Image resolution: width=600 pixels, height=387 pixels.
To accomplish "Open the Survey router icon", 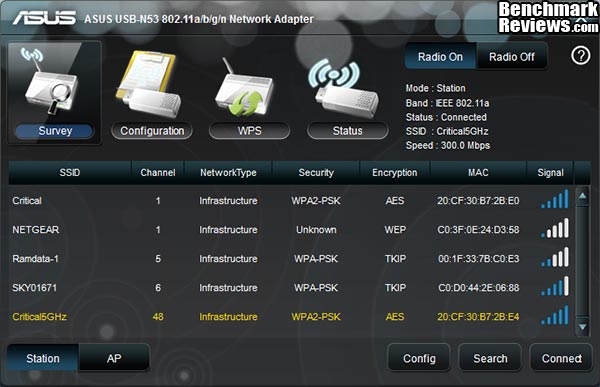I will 51,81.
